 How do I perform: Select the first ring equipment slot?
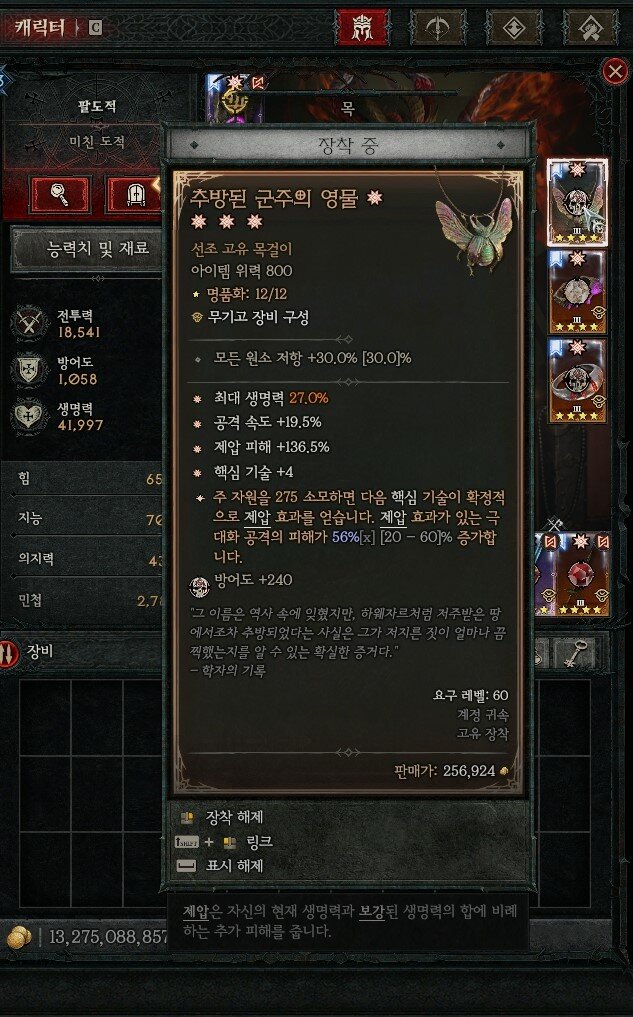(577, 291)
